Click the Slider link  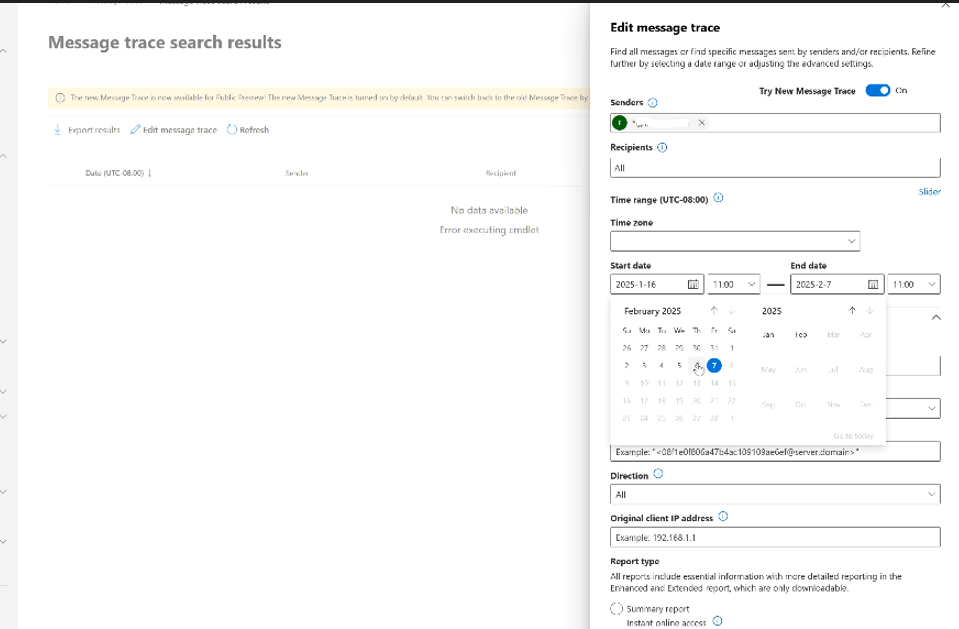pos(930,192)
